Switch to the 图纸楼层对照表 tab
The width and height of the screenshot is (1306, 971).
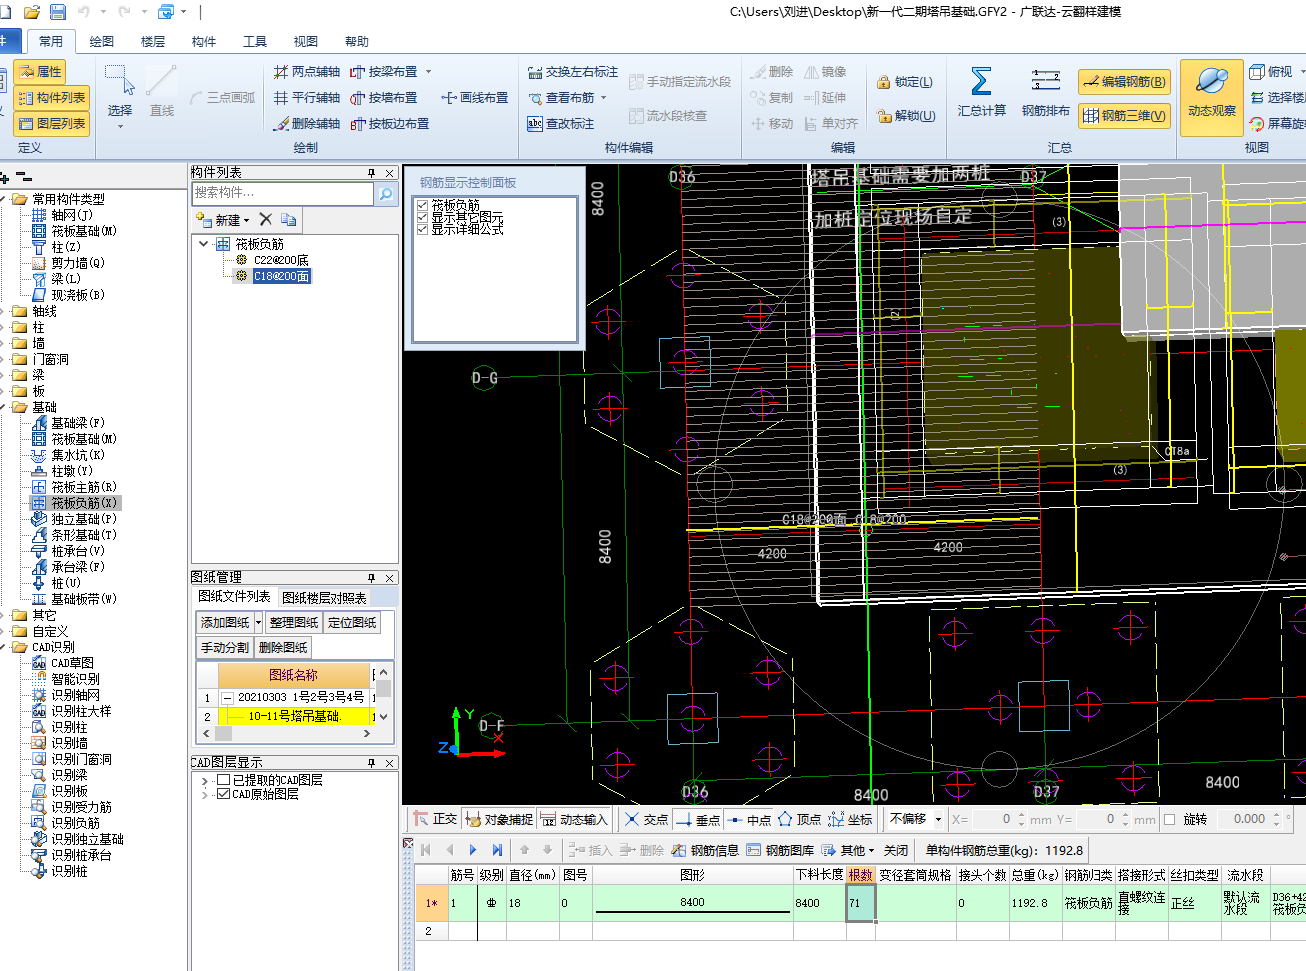click(x=324, y=598)
